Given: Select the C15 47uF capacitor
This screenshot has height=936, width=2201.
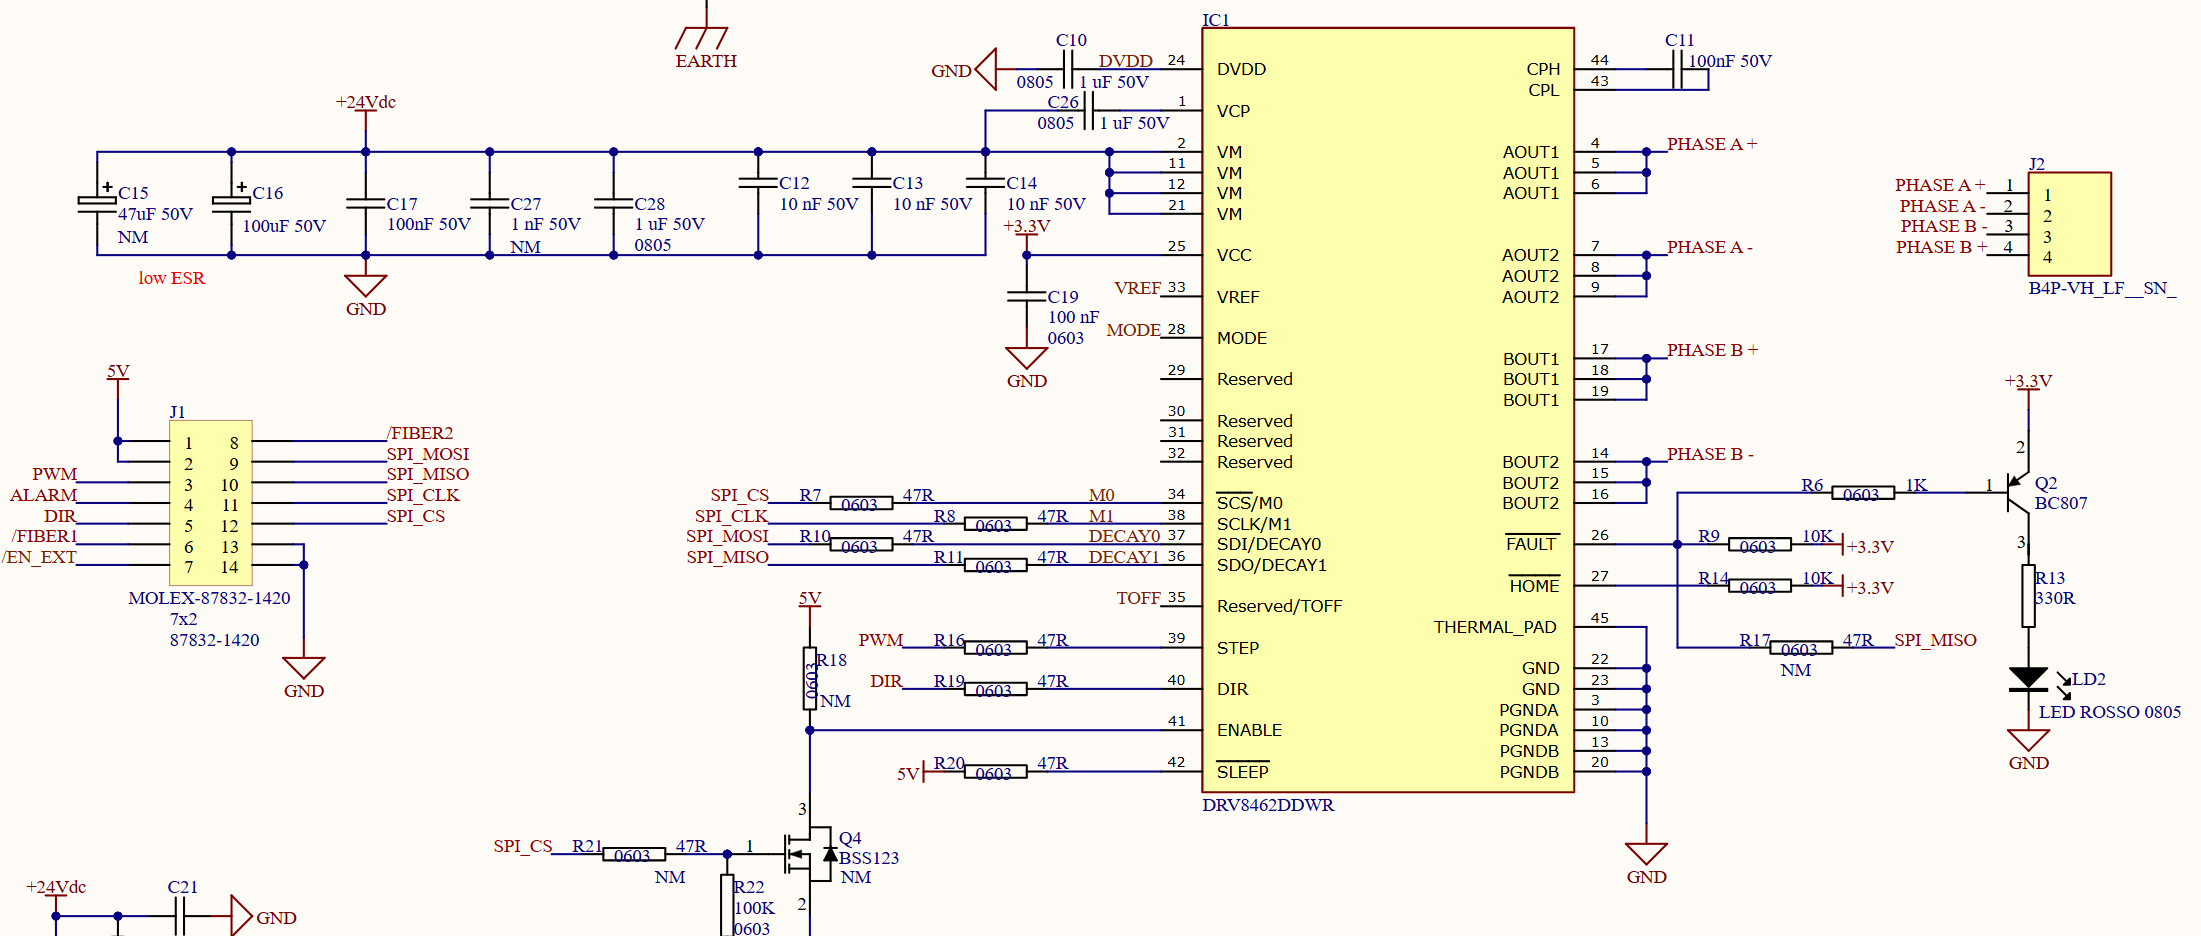Looking at the screenshot, I should coord(97,202).
